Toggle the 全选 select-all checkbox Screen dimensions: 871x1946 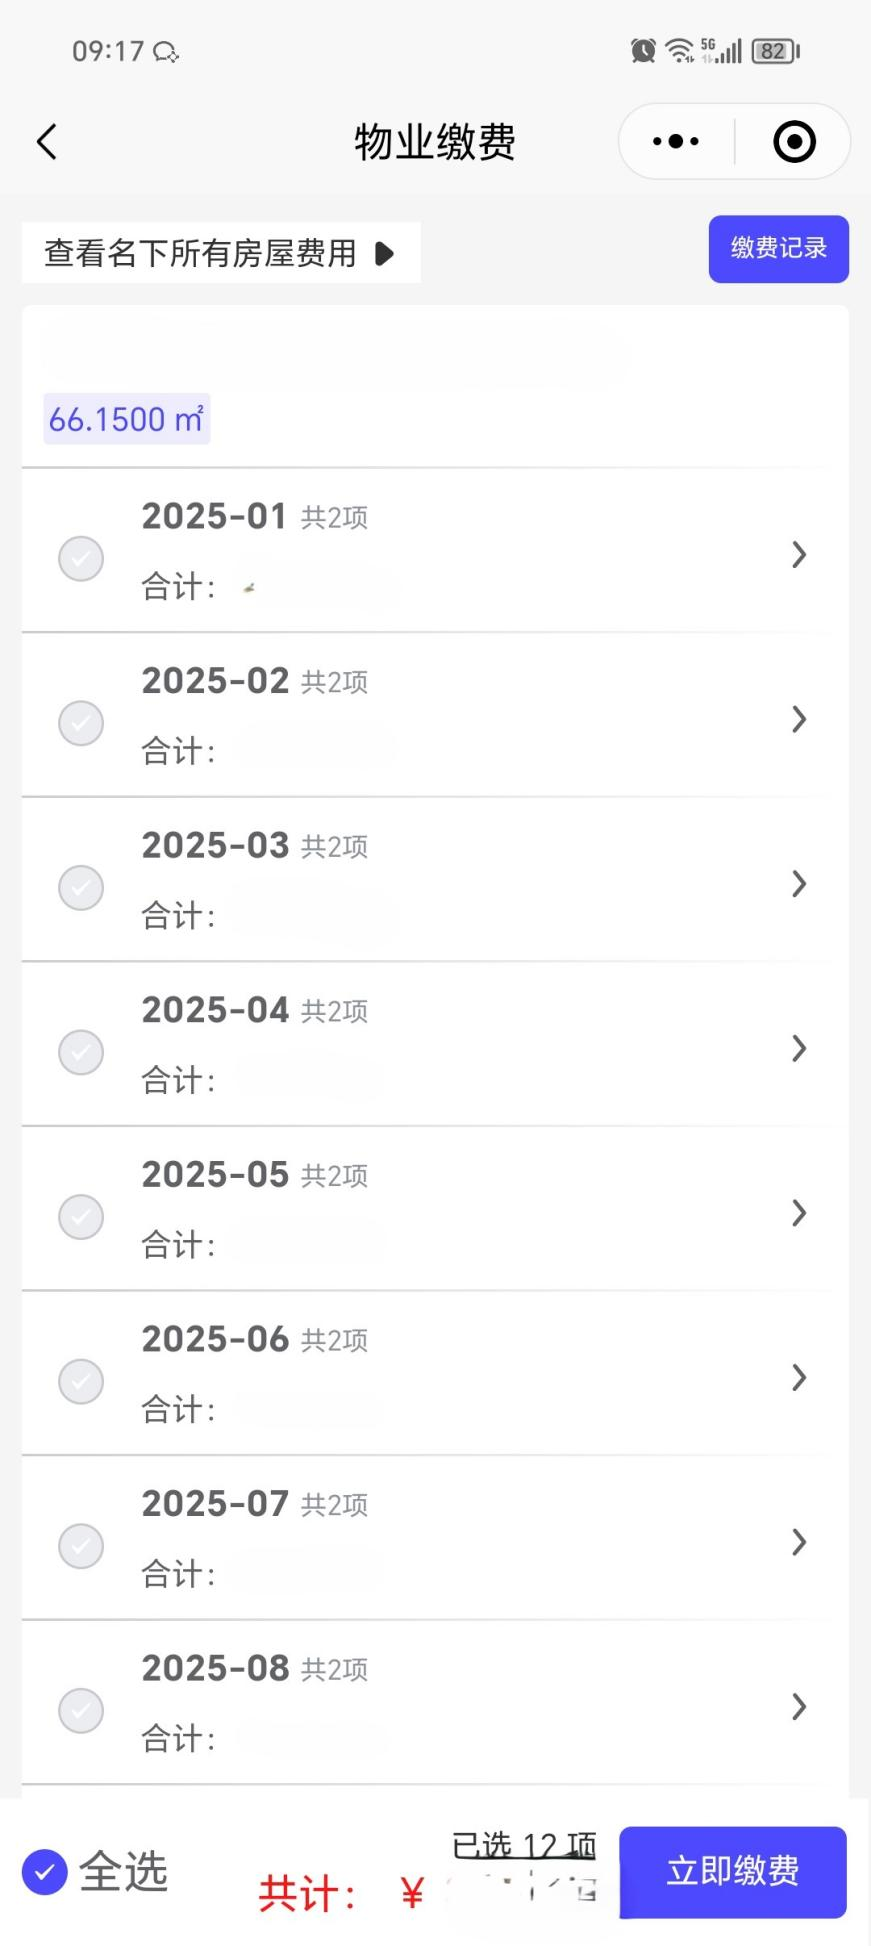pos(45,1872)
